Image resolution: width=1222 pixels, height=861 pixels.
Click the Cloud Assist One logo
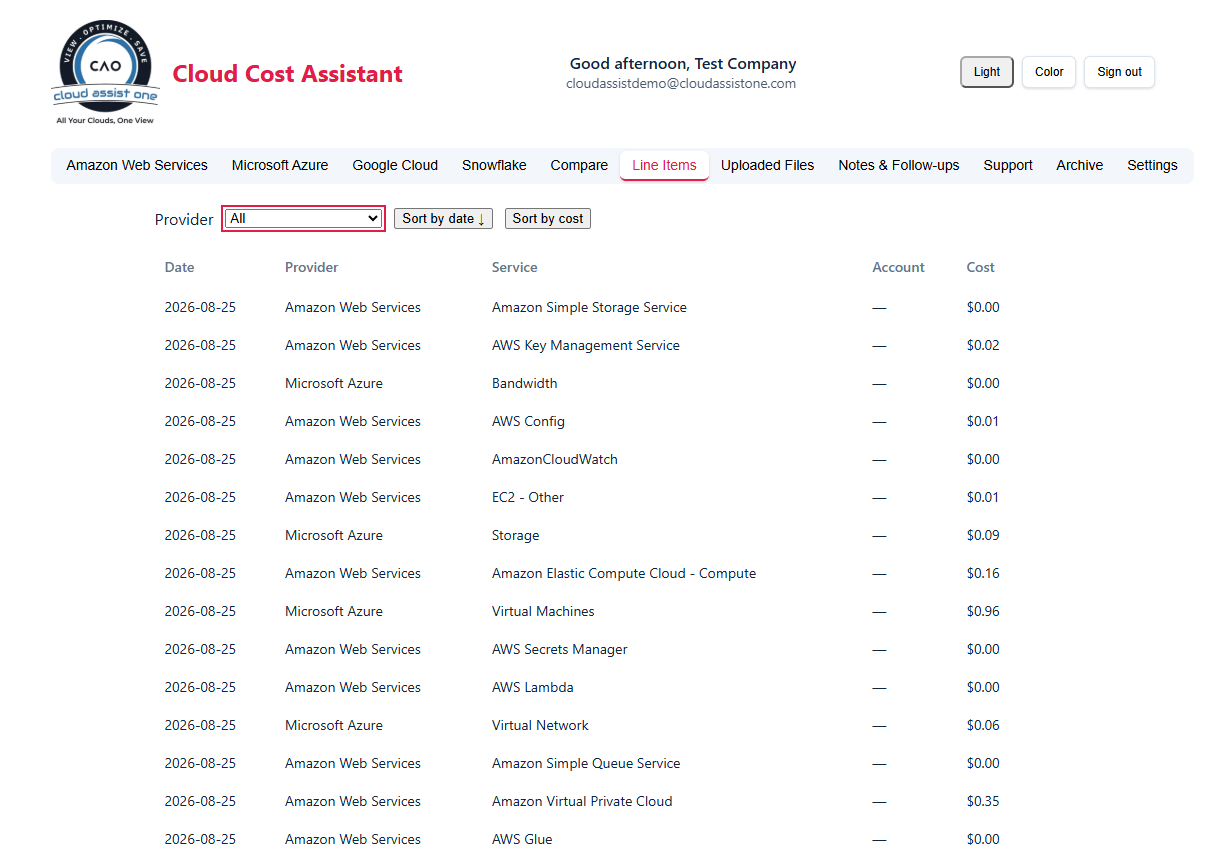tap(105, 73)
